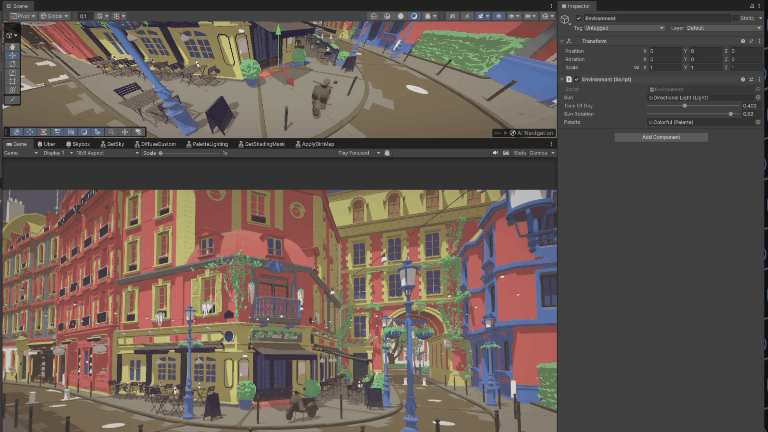The width and height of the screenshot is (768, 432).
Task: Switch to the GetShadingMask tab
Action: click(262, 144)
